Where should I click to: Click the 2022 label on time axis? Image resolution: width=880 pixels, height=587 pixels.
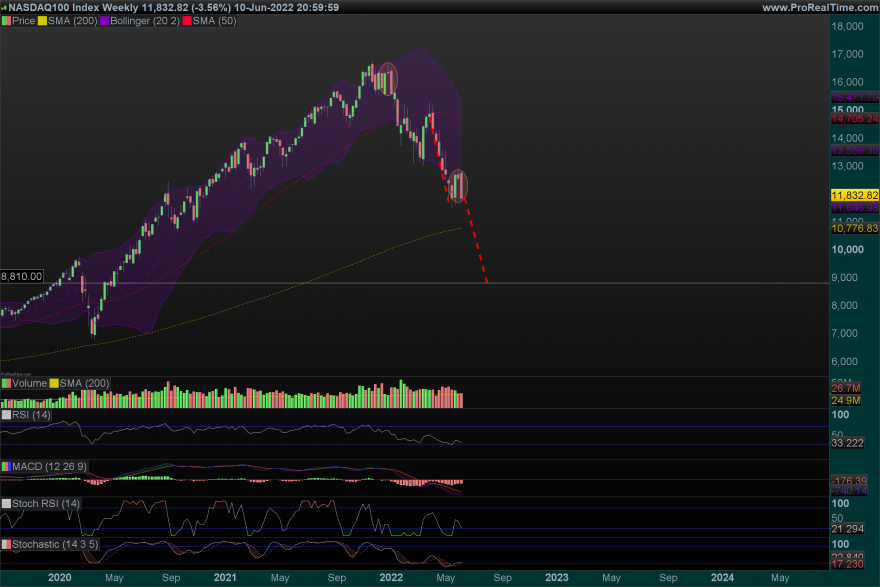coord(391,577)
